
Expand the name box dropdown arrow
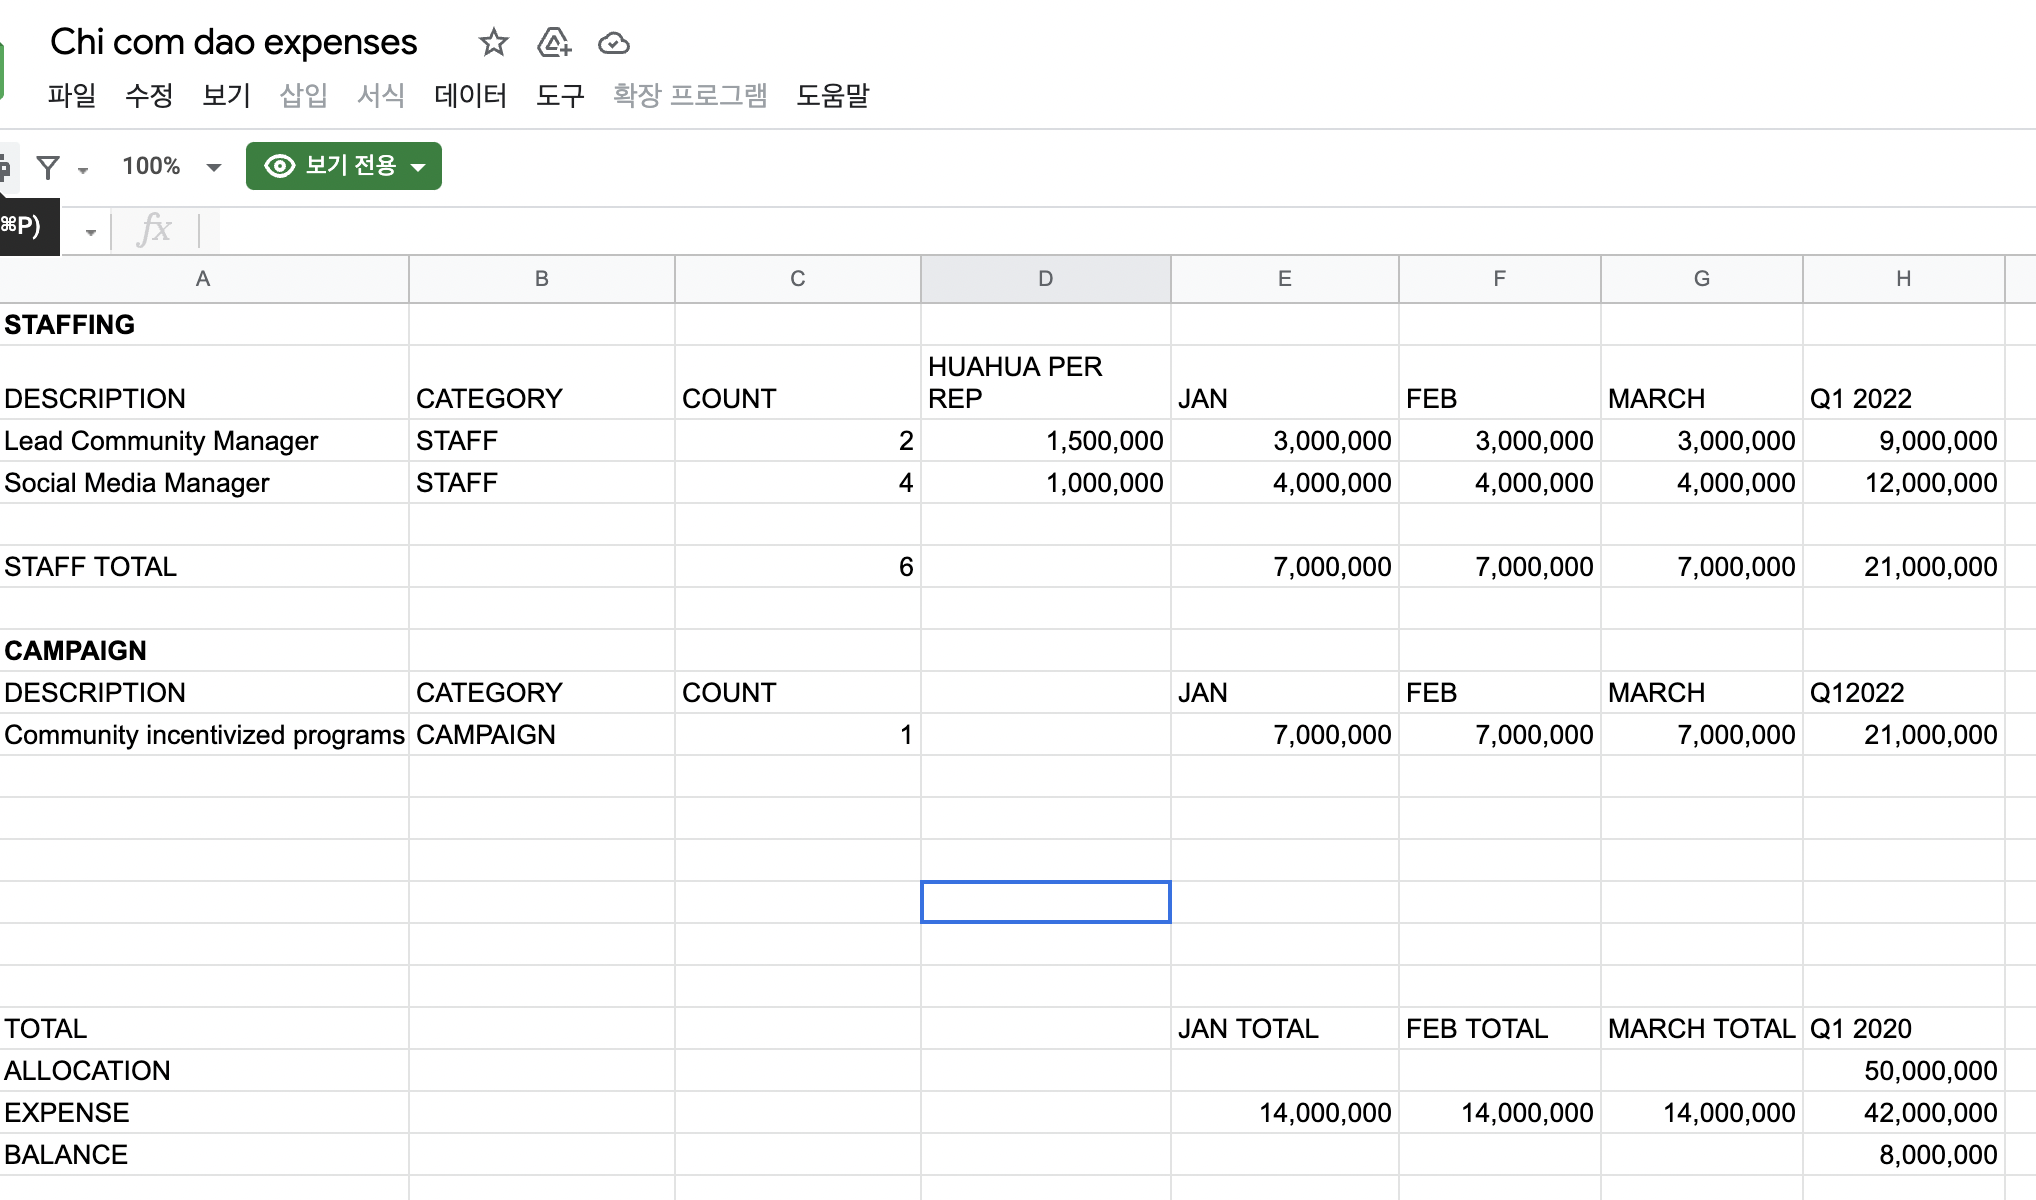pos(90,232)
